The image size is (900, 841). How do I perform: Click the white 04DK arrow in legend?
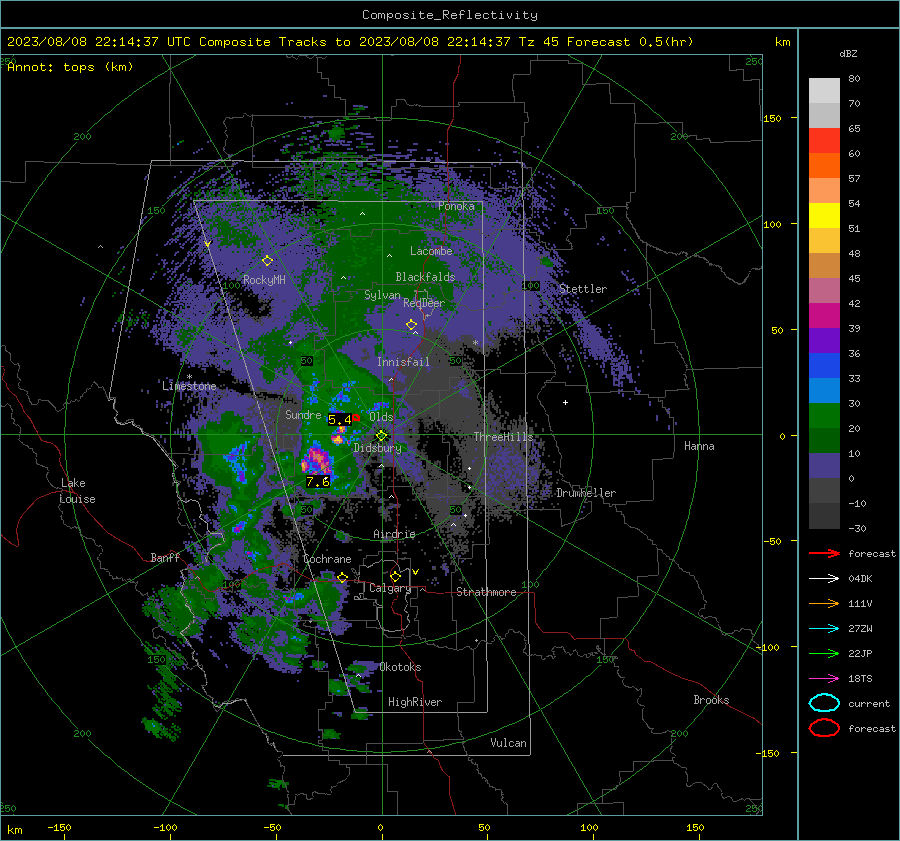824,579
